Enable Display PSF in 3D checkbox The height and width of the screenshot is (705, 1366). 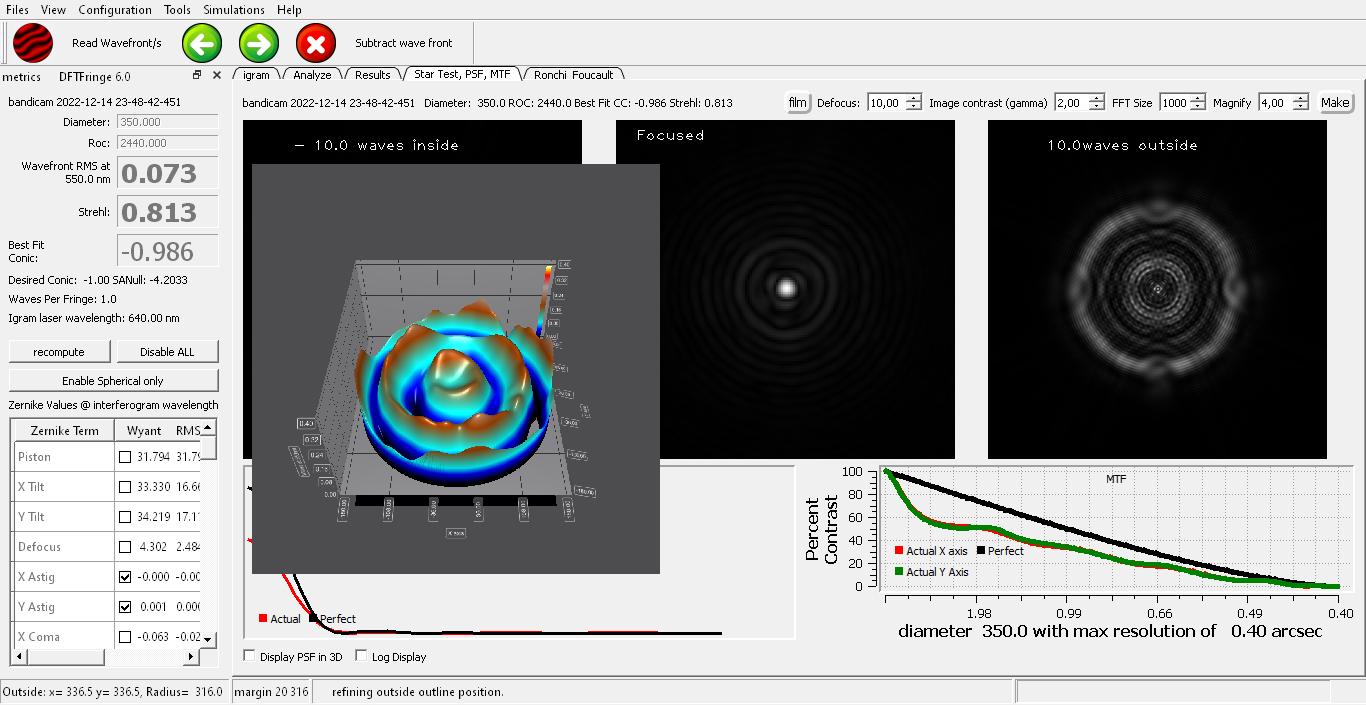(250, 657)
